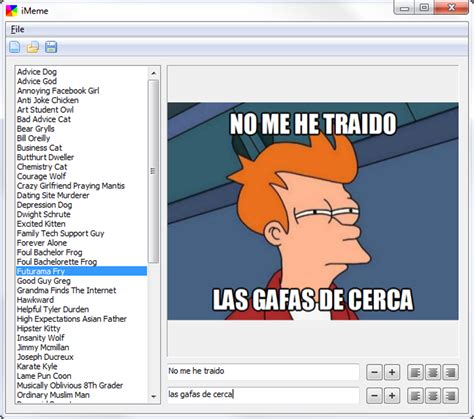This screenshot has width=474, height=419.
Task: Click the meme list scrollbar thumb
Action: coord(153,171)
